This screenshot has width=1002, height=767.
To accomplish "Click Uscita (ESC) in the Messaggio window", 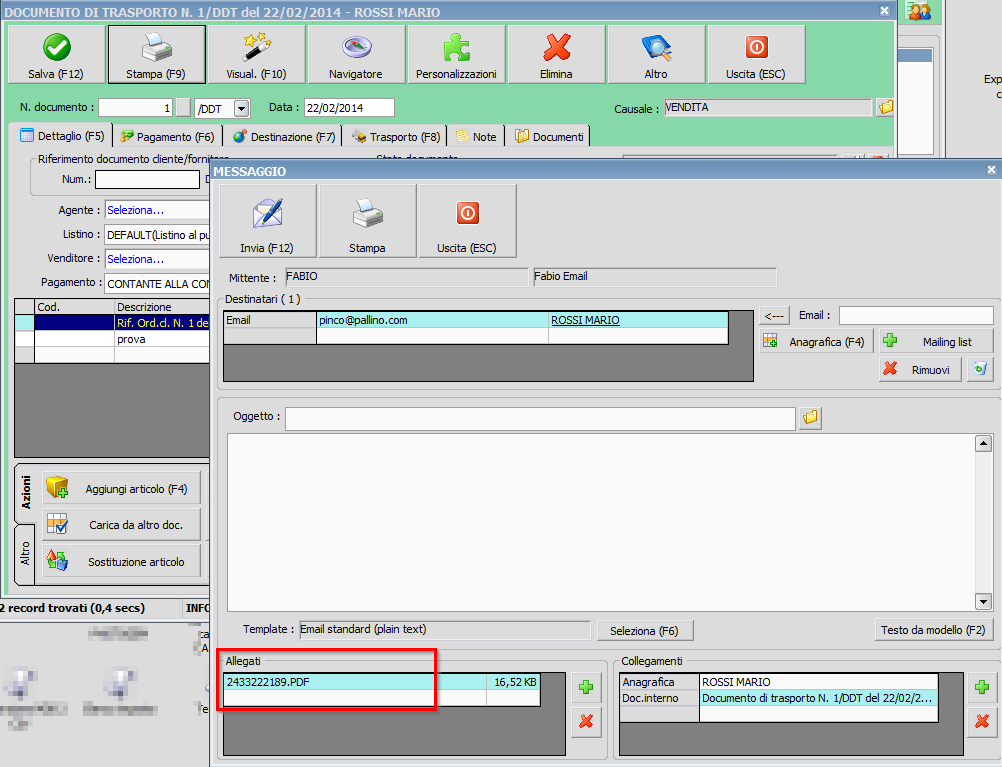I will coord(467,221).
